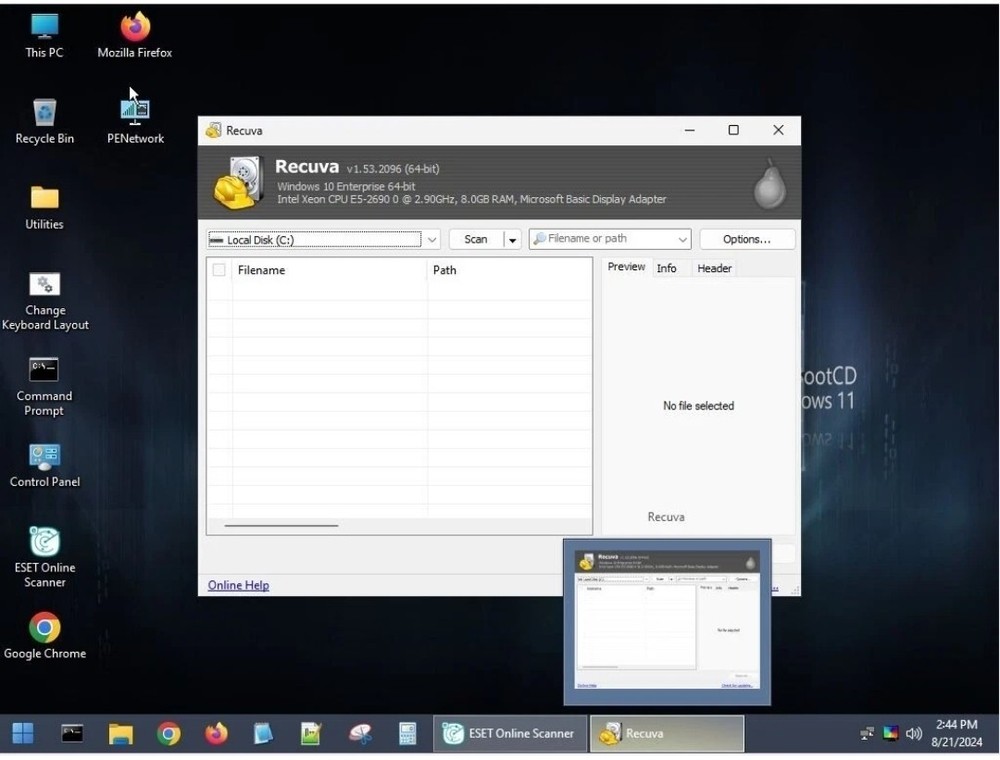1000x760 pixels.
Task: Open Notepad from the taskbar
Action: coord(262,733)
